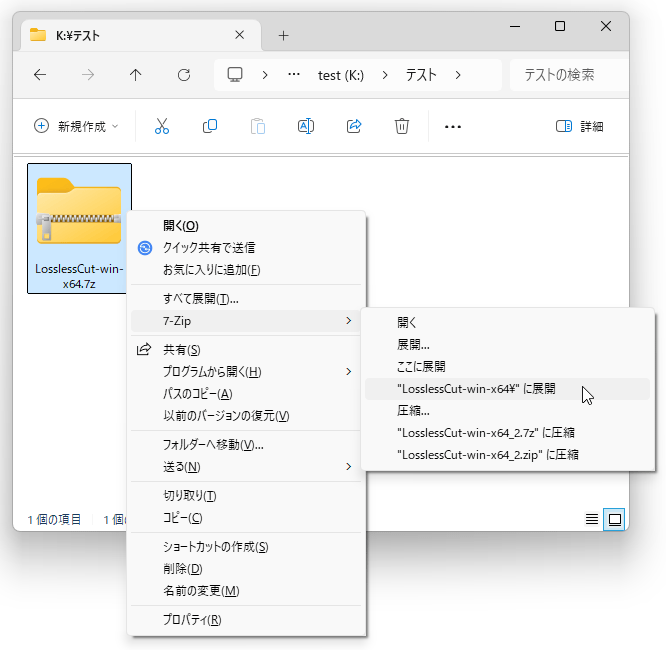
Task: Click the chevron after test (K:)
Action: tap(385, 75)
